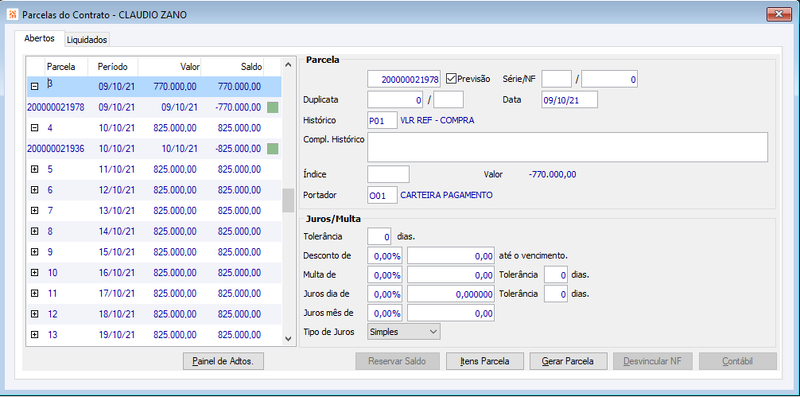800x397 pixels.
Task: Click the list scroll up arrow
Action: 288,65
